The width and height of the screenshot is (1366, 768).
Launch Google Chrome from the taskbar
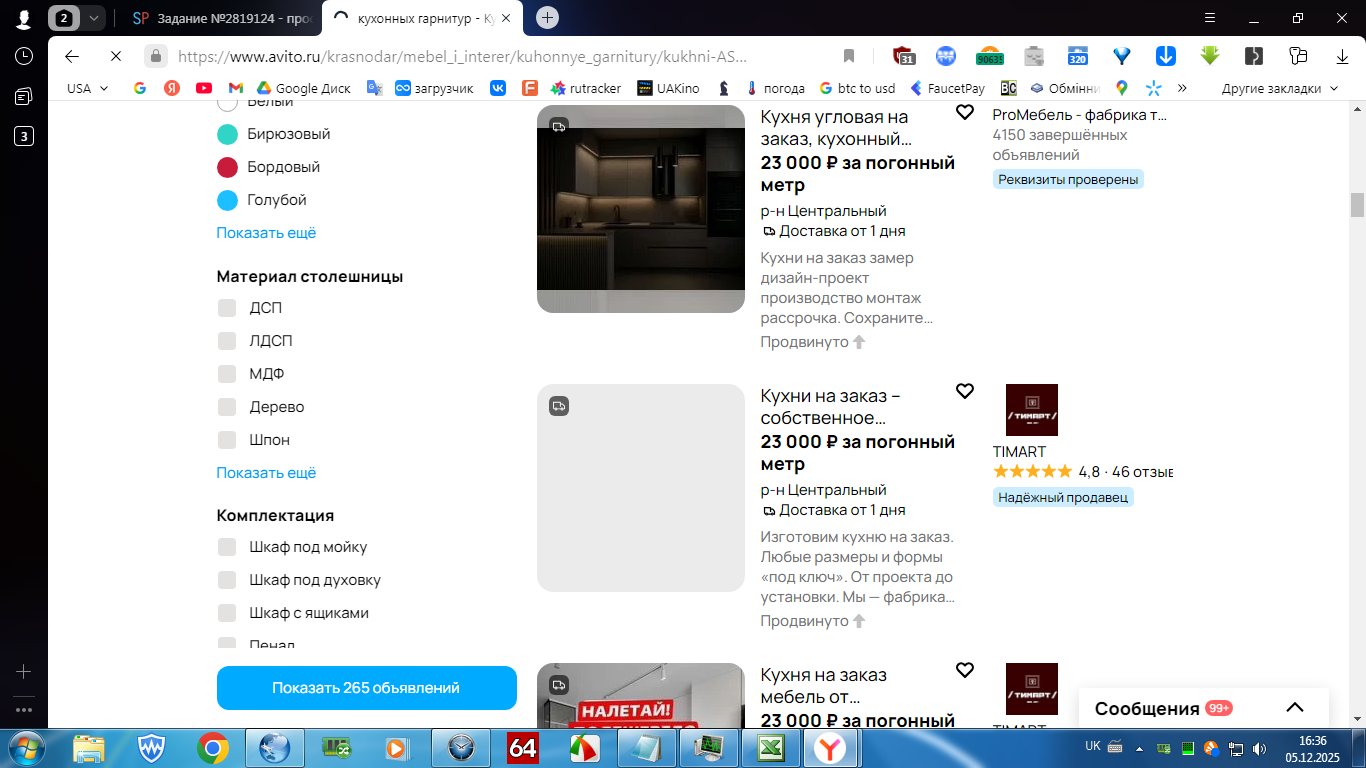pos(212,747)
